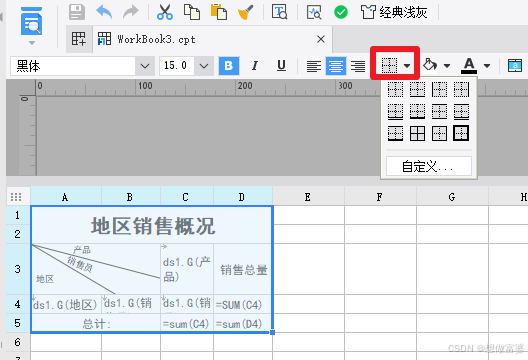This screenshot has width=528, height=360.
Task: Expand the font color dropdown arrow
Action: point(487,66)
